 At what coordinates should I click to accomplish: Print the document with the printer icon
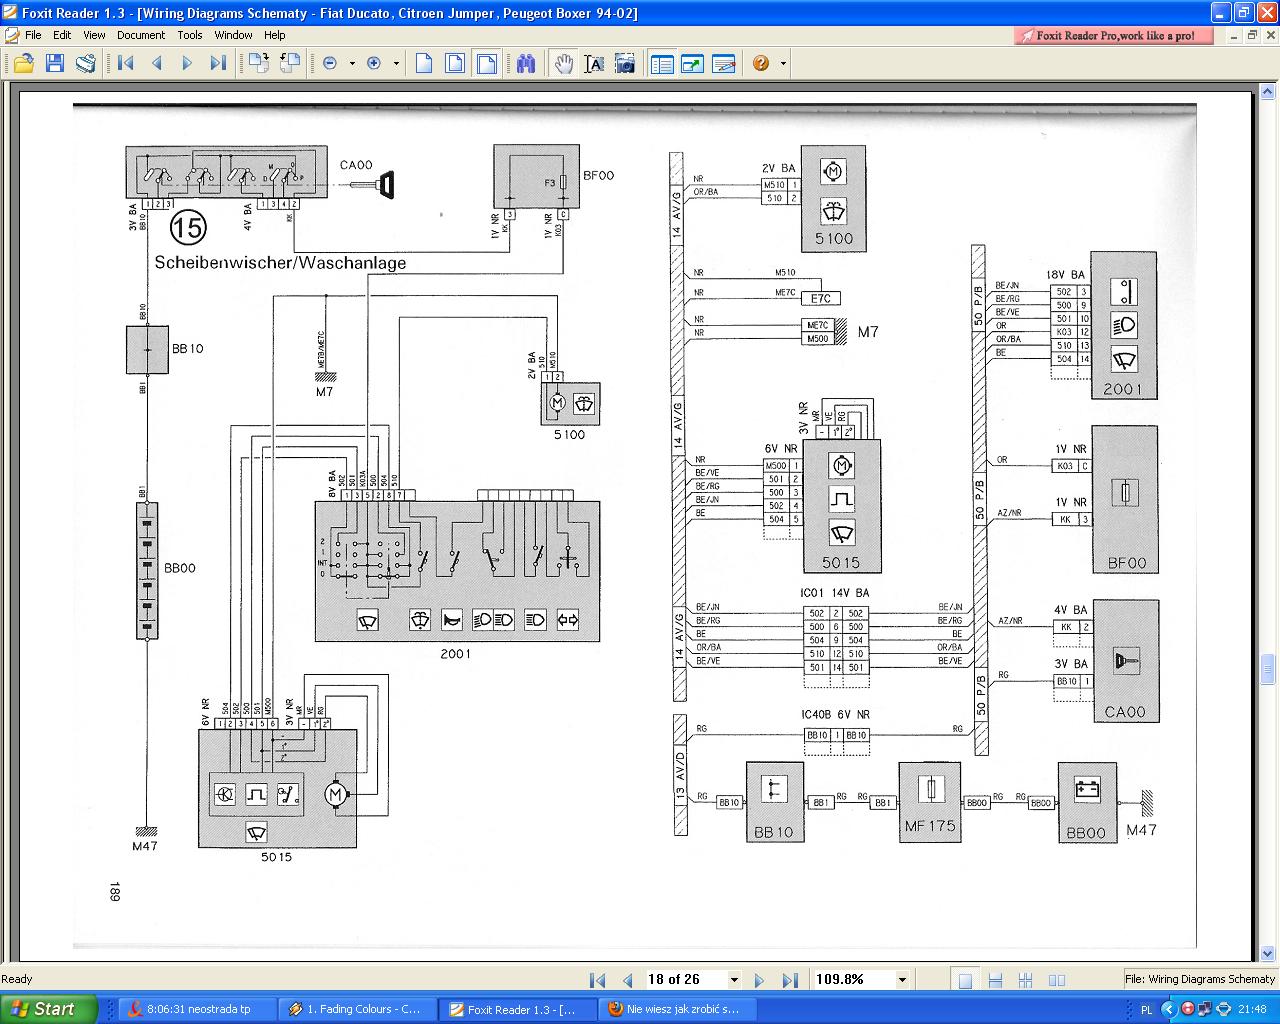click(x=86, y=64)
